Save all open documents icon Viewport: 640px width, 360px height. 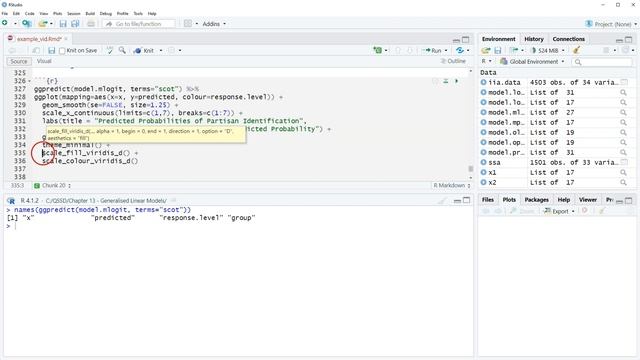[x=75, y=24]
